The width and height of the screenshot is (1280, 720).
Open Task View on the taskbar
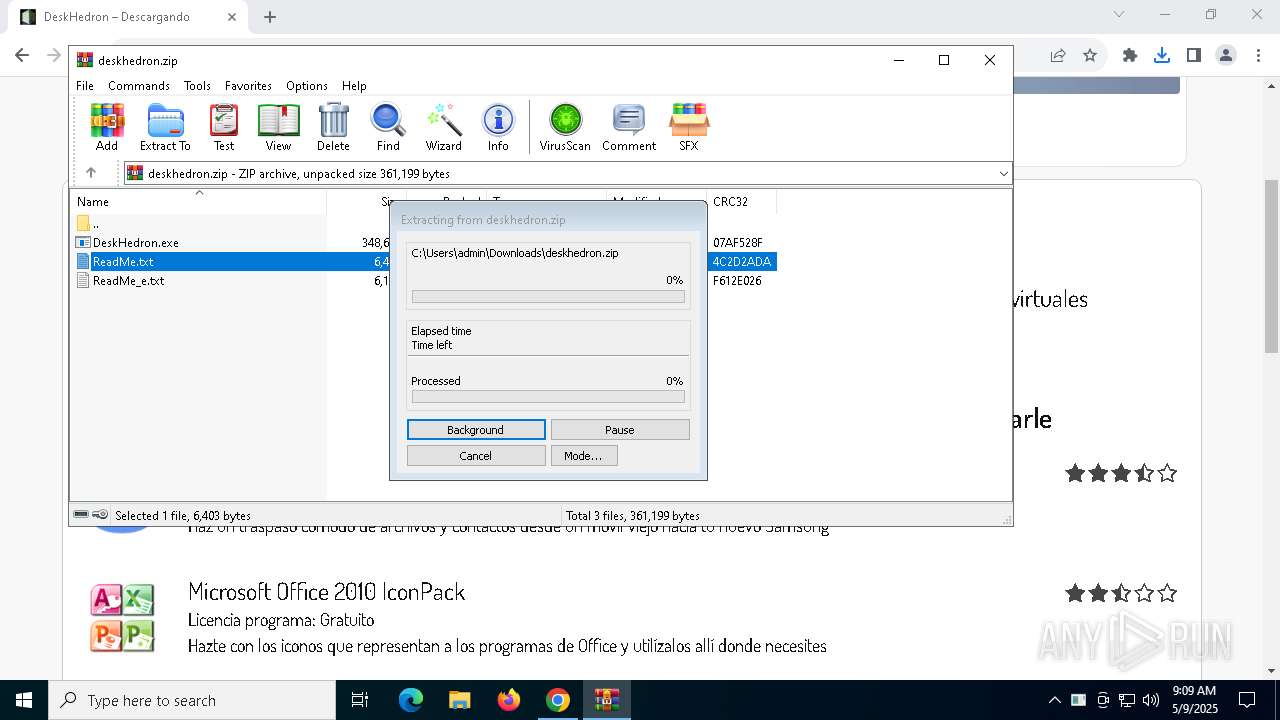pyautogui.click(x=360, y=700)
